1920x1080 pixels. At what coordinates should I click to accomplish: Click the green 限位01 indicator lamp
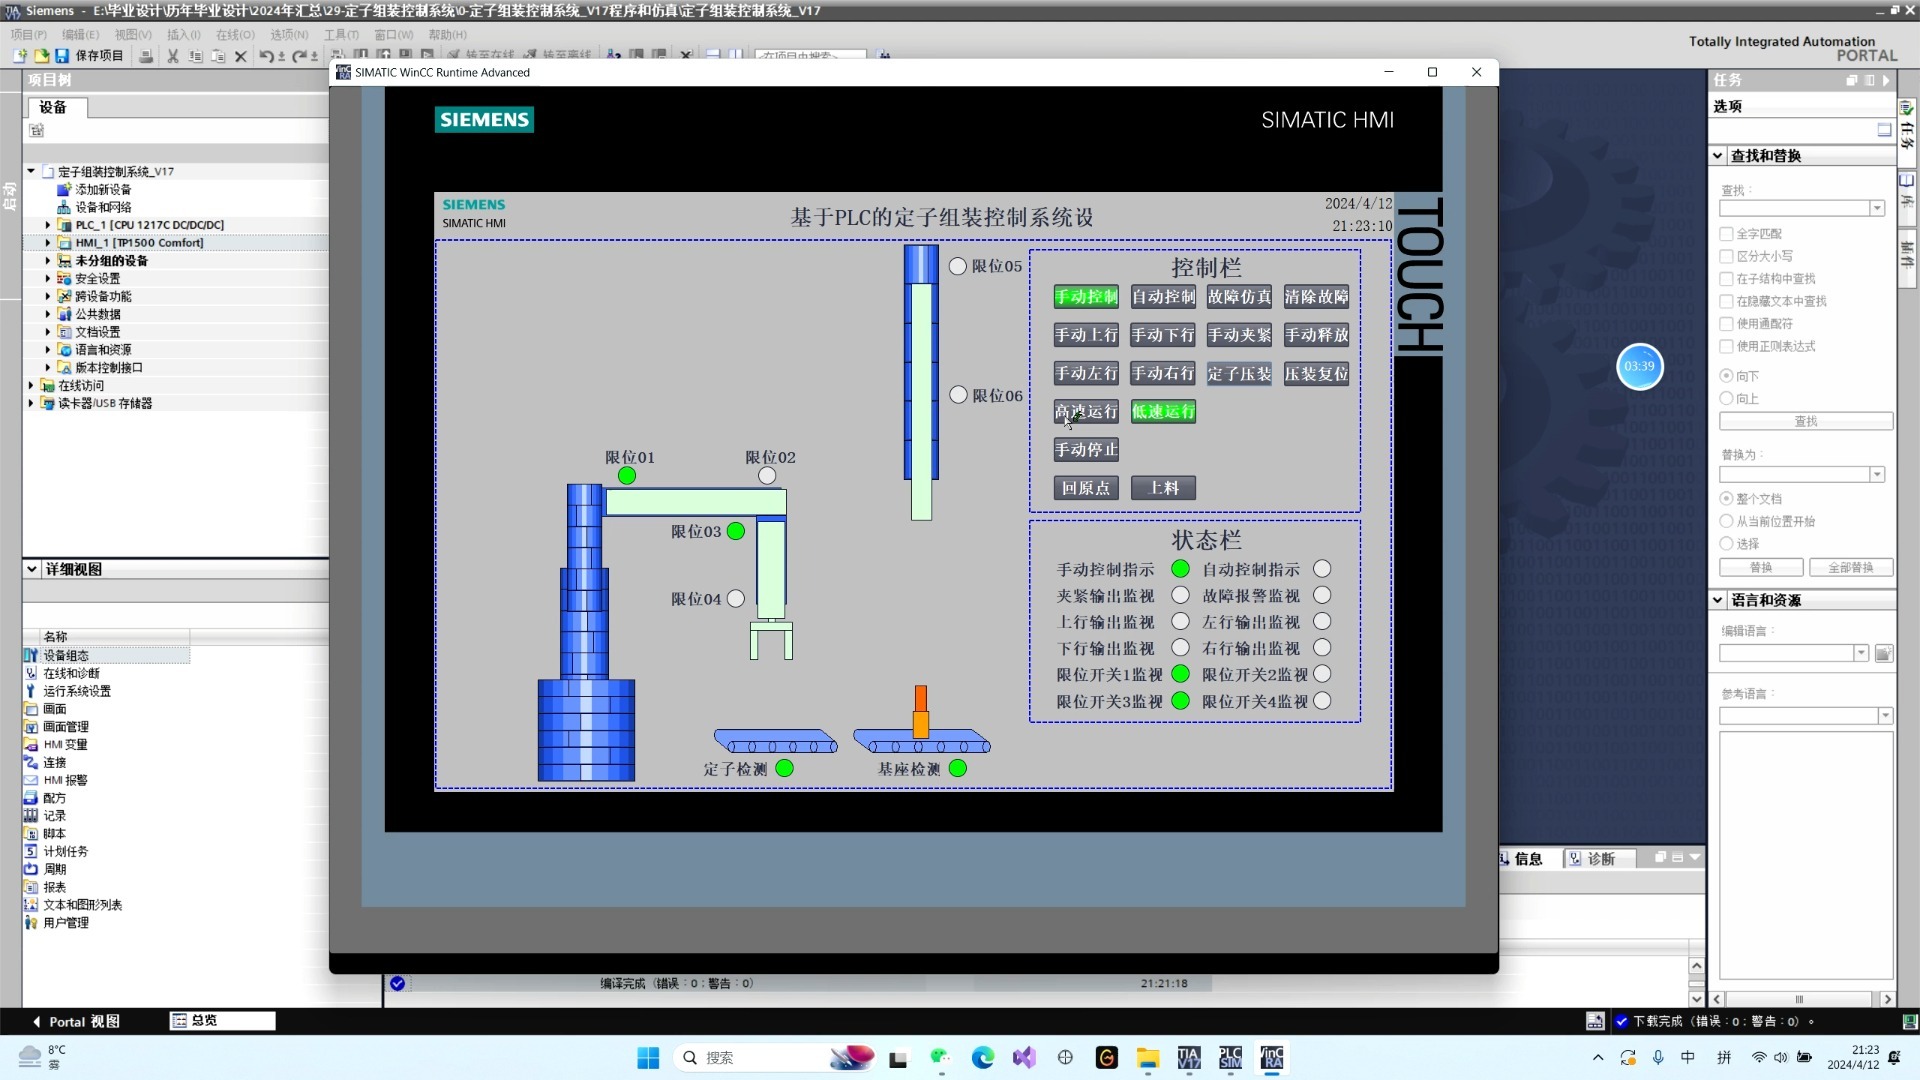point(627,476)
